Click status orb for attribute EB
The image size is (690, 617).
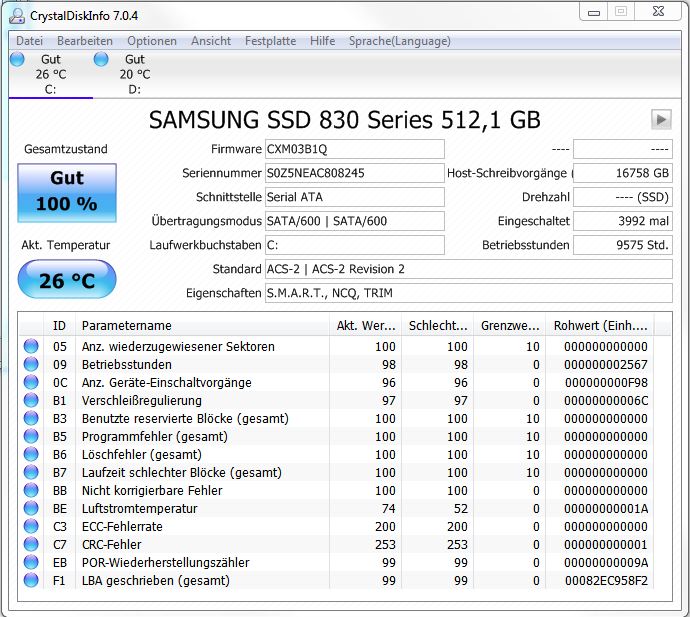(x=31, y=562)
